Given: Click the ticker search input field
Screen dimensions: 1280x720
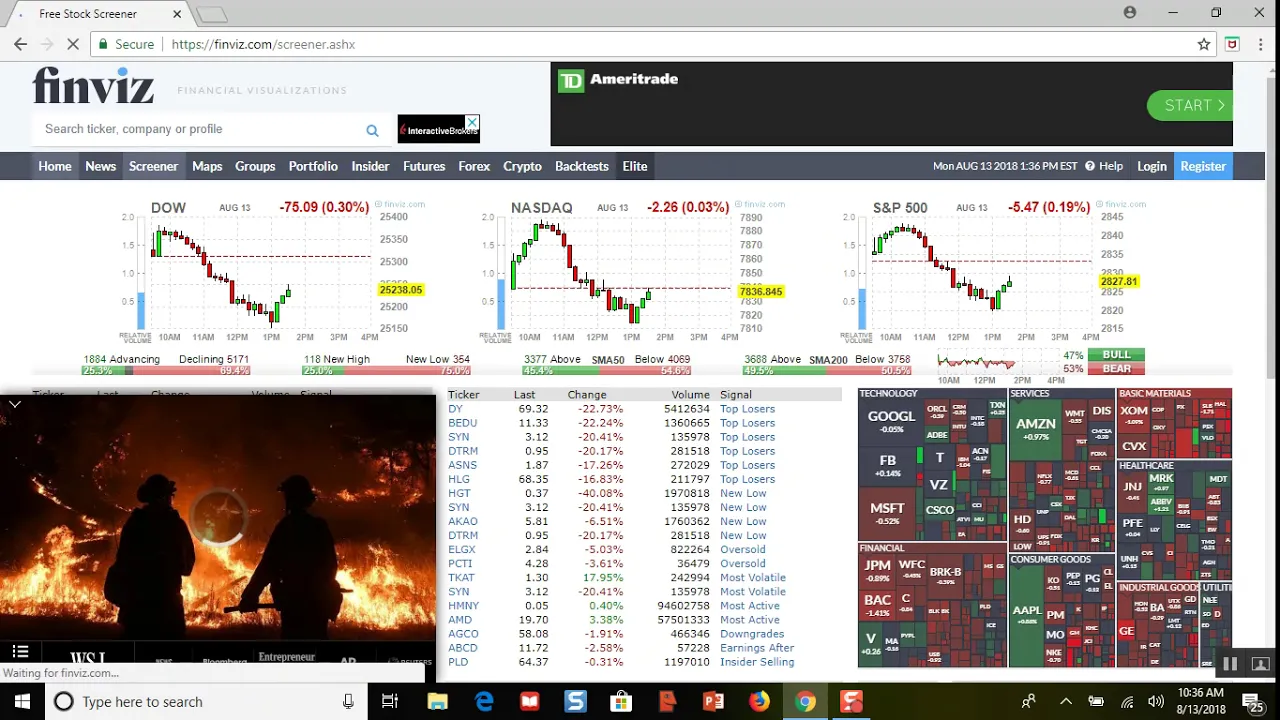Looking at the screenshot, I should point(200,129).
